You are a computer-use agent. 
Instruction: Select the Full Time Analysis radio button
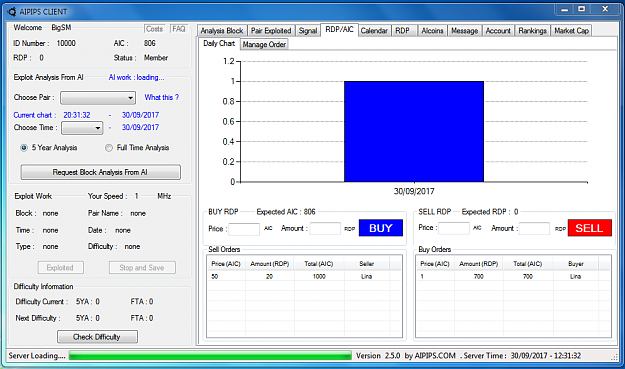tap(108, 148)
